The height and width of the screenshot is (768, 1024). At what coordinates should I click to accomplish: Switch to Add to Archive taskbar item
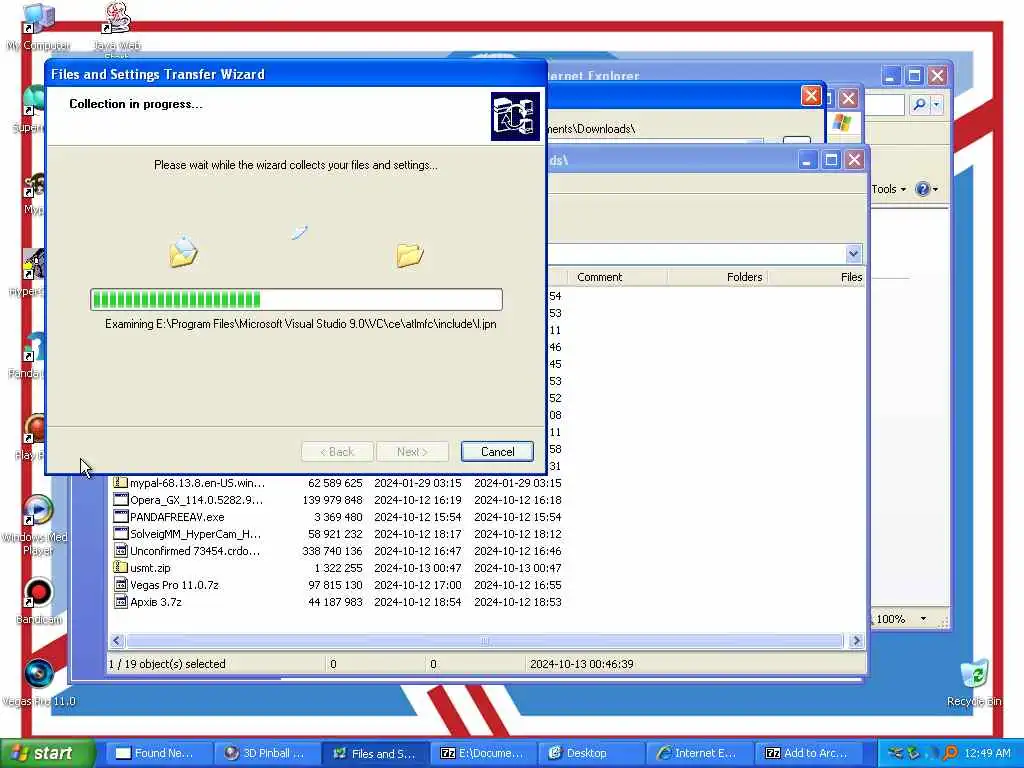point(809,753)
